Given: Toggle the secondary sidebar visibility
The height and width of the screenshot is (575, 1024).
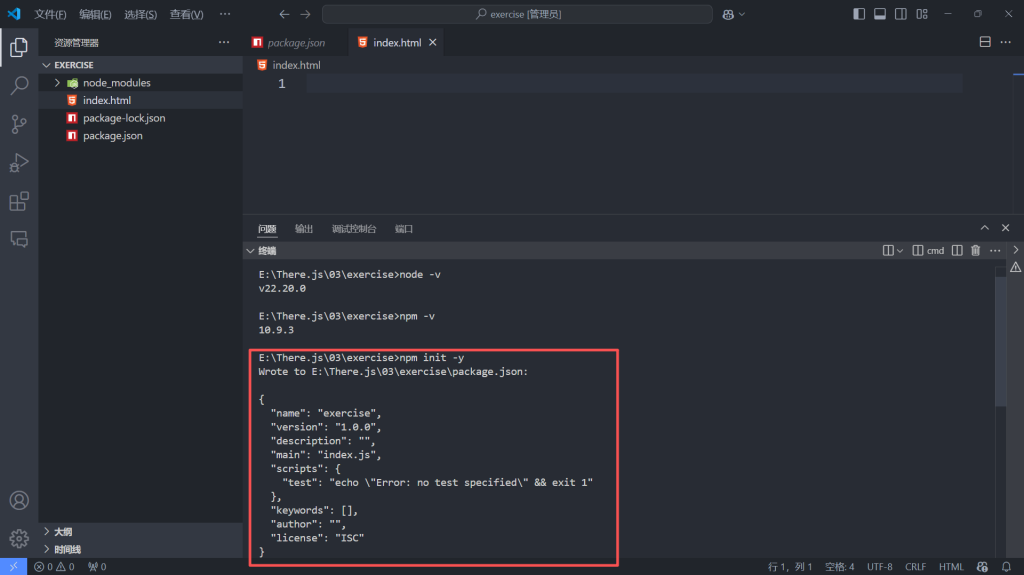Looking at the screenshot, I should point(901,14).
